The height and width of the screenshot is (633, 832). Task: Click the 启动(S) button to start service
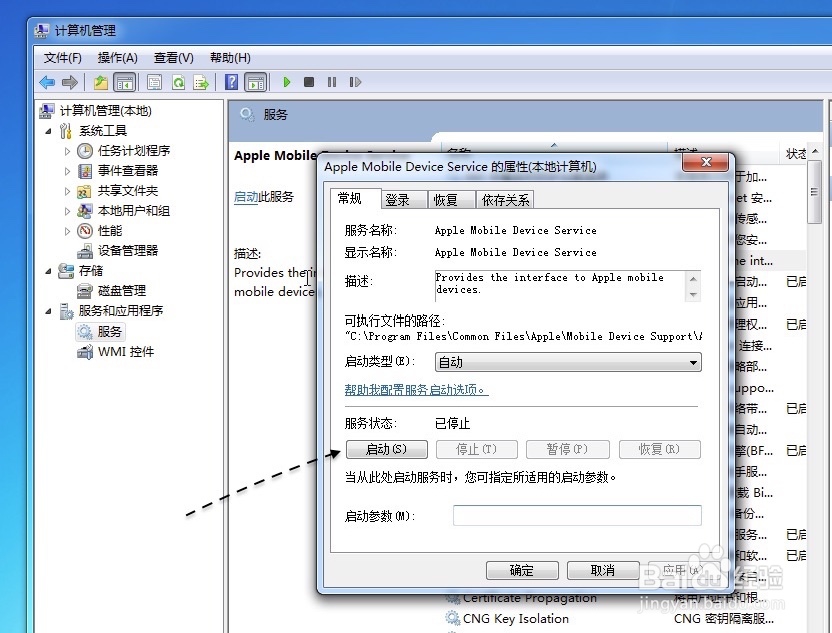coord(386,449)
